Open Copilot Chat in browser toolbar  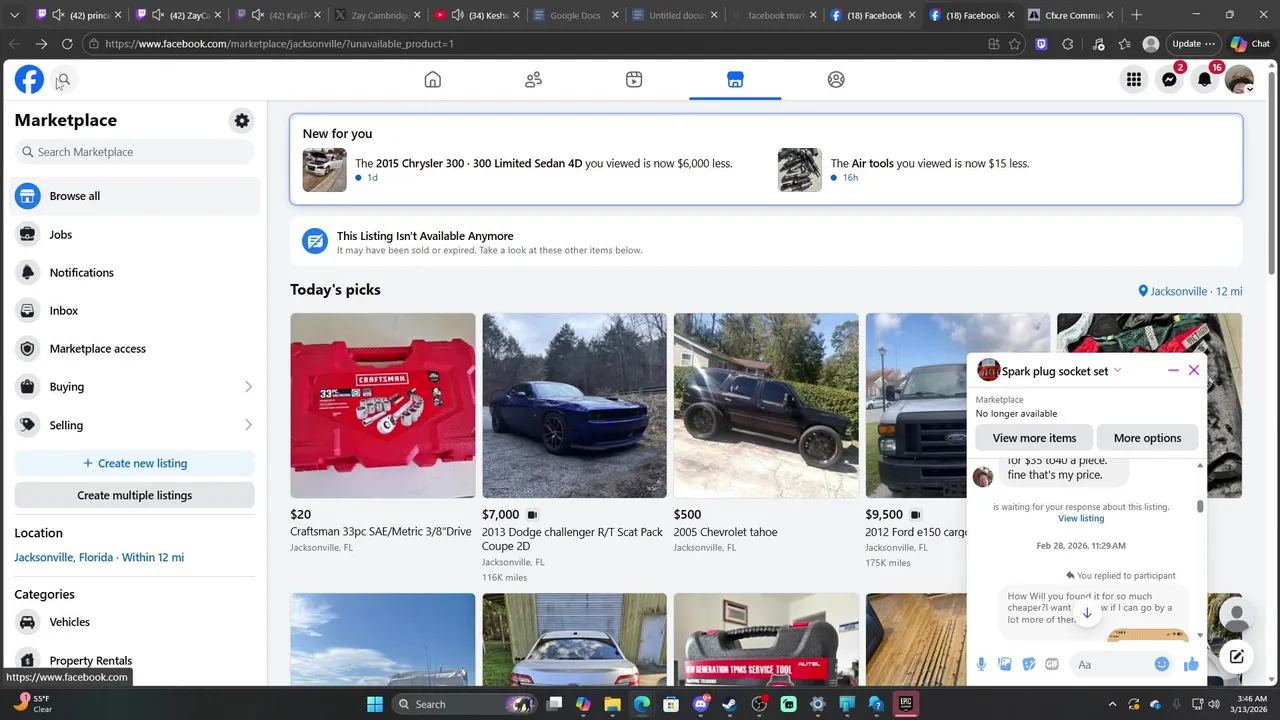pyautogui.click(x=1250, y=44)
